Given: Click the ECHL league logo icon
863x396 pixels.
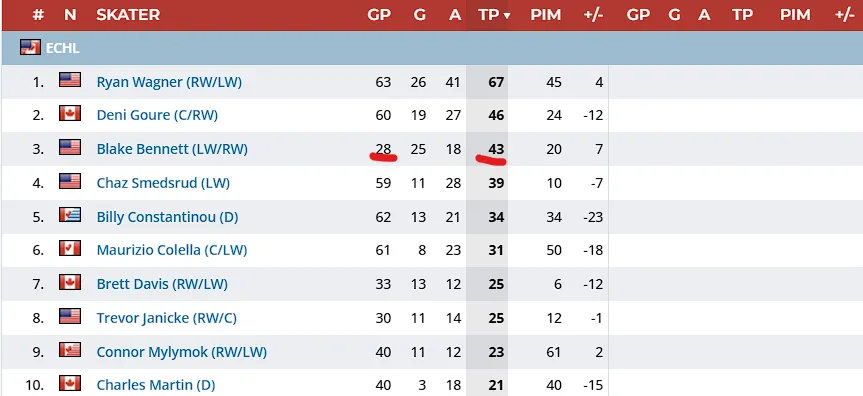Looking at the screenshot, I should tap(30, 48).
